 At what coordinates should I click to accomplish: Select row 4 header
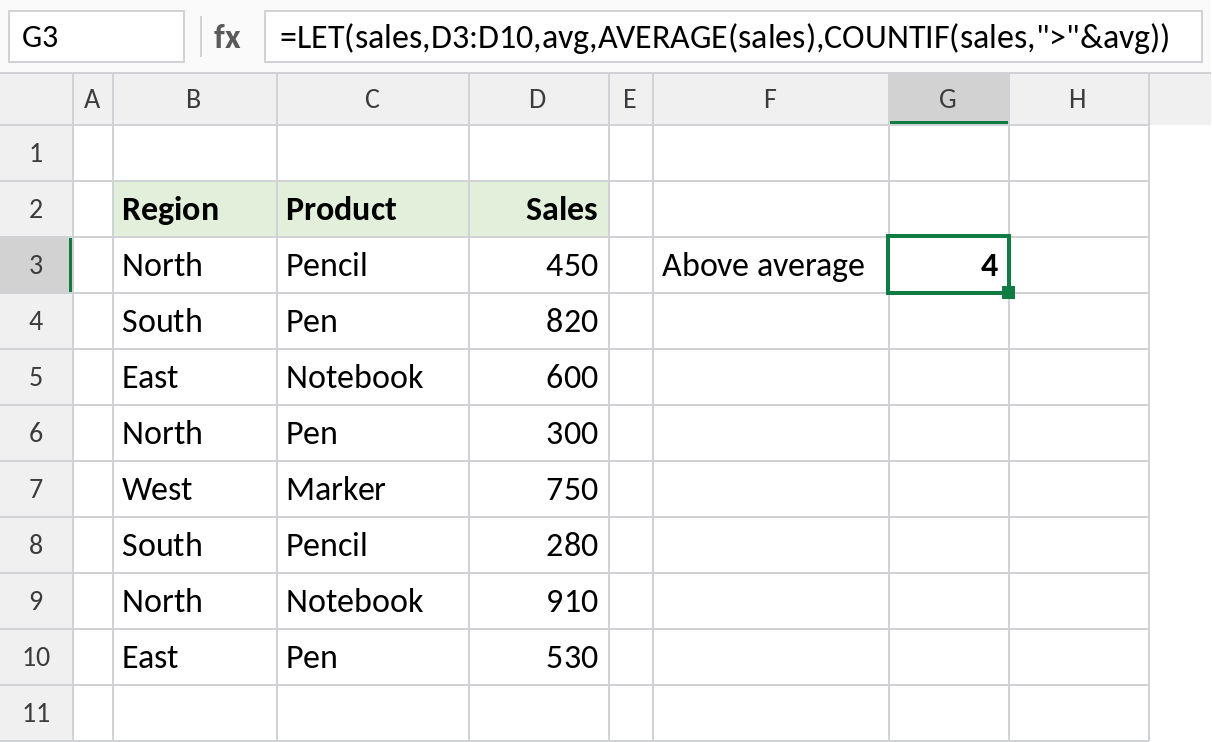tap(37, 321)
